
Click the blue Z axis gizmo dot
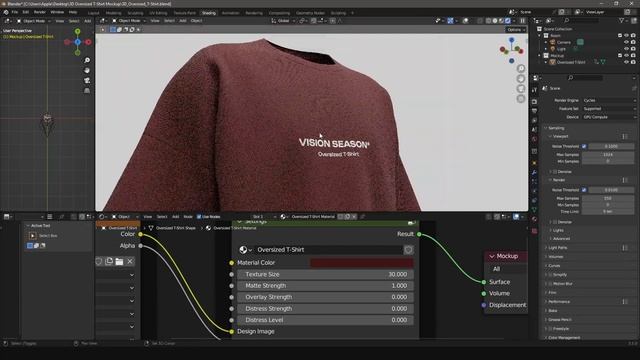tap(511, 40)
